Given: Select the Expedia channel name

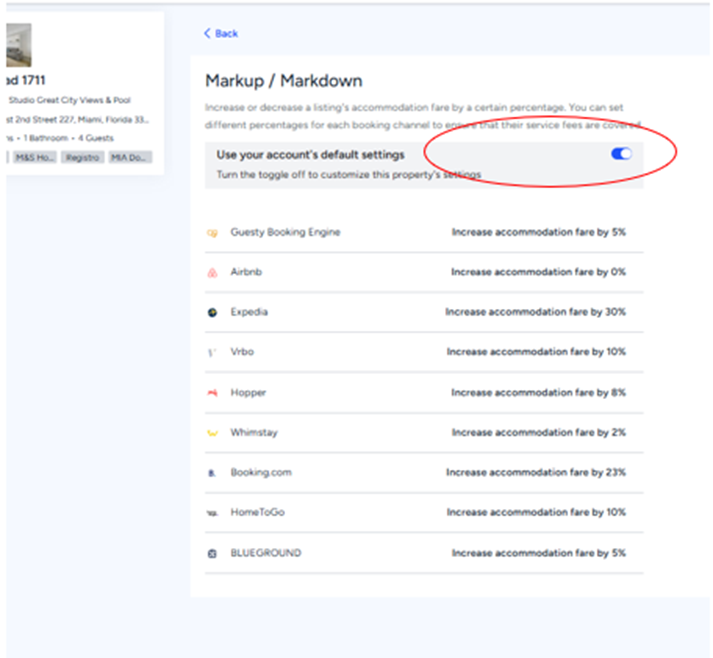Looking at the screenshot, I should tap(249, 312).
